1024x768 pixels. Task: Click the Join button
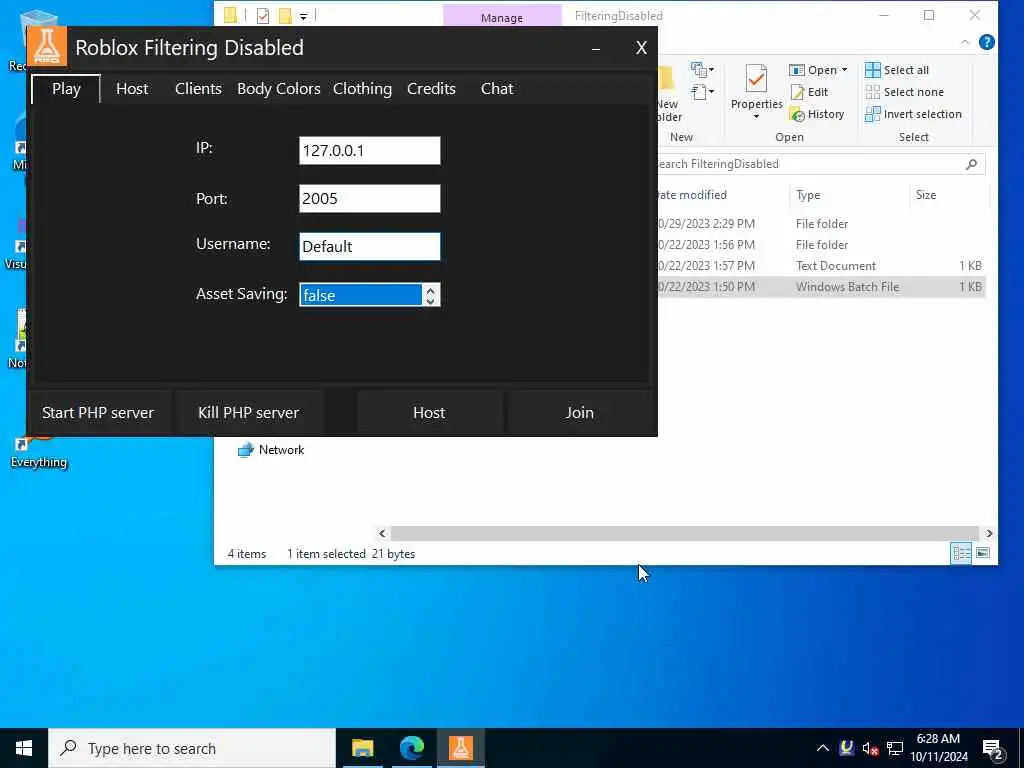click(x=579, y=413)
